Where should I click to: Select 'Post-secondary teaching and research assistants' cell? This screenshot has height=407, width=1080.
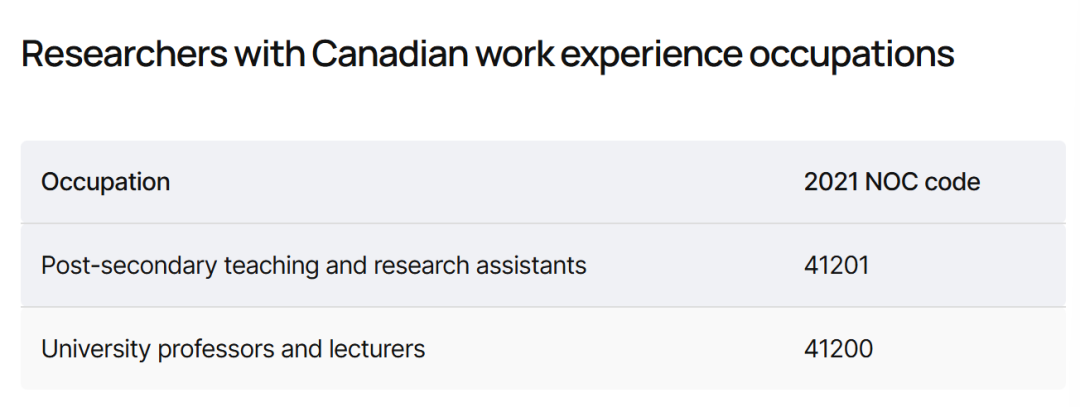313,265
